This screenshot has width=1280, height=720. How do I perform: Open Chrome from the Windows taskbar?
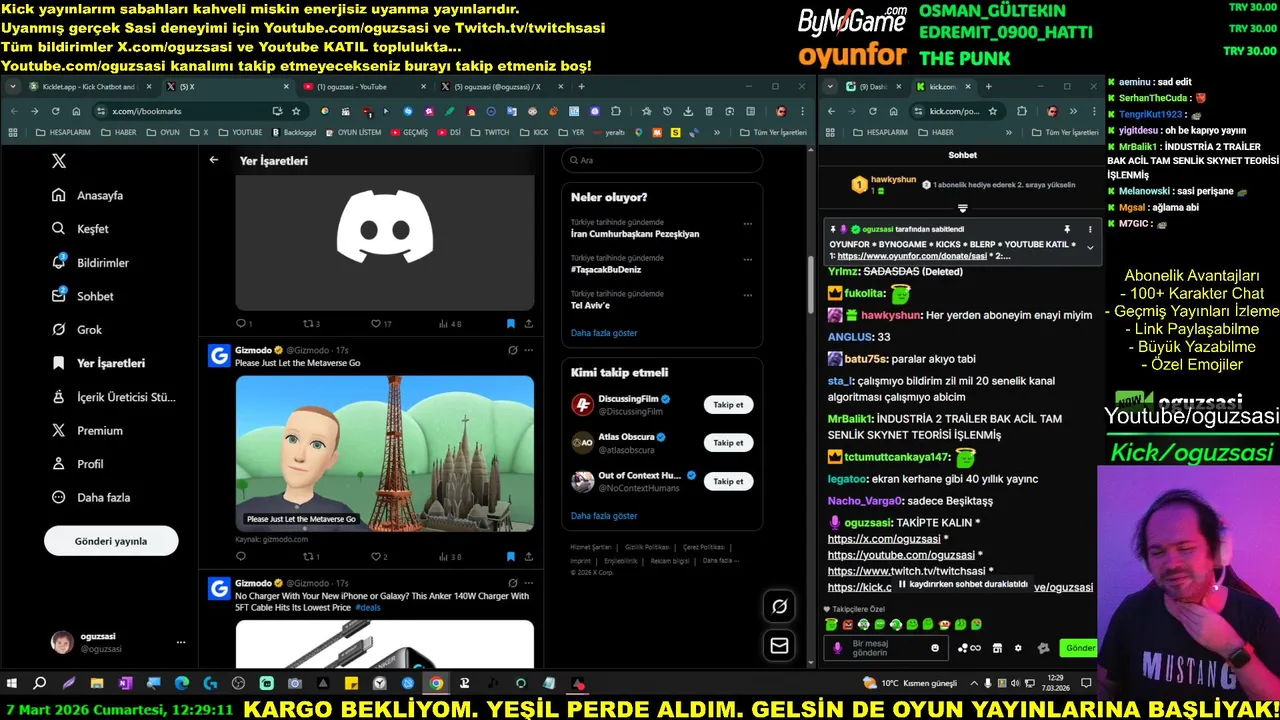(436, 684)
